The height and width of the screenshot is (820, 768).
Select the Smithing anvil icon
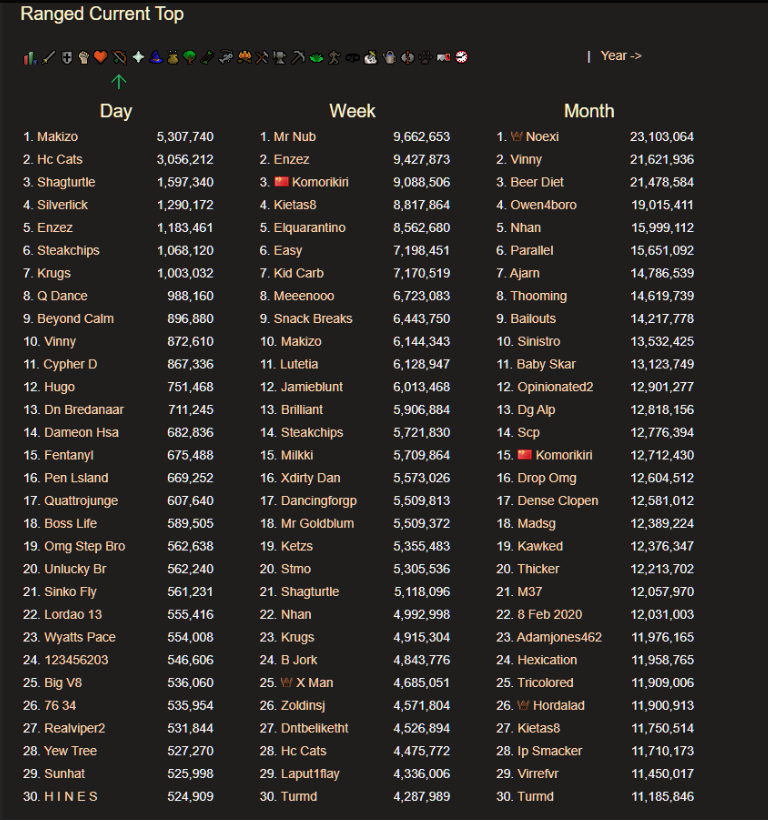[280, 58]
